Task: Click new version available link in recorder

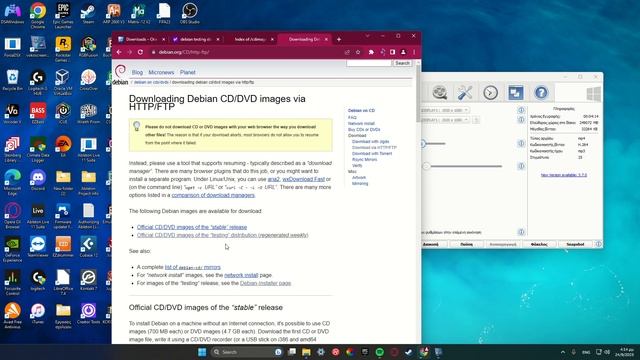Action: pos(564,175)
